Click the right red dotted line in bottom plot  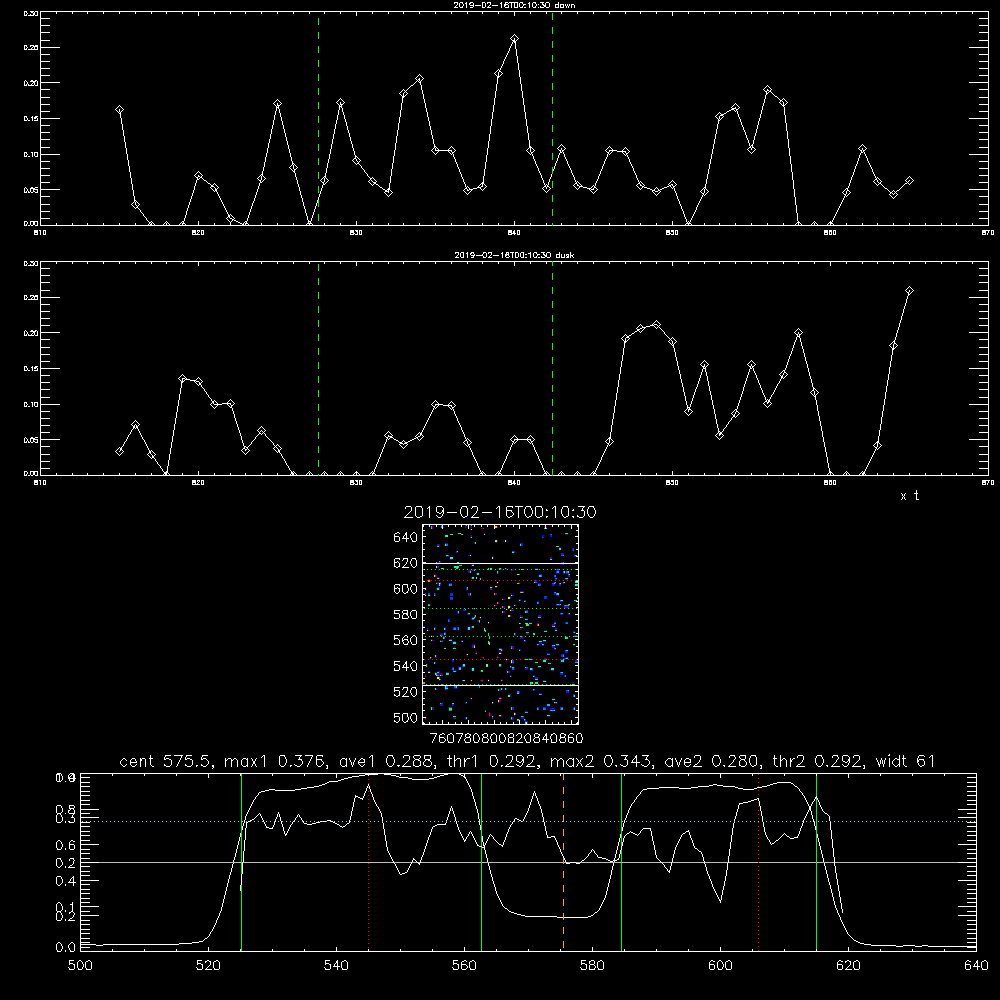point(758,862)
